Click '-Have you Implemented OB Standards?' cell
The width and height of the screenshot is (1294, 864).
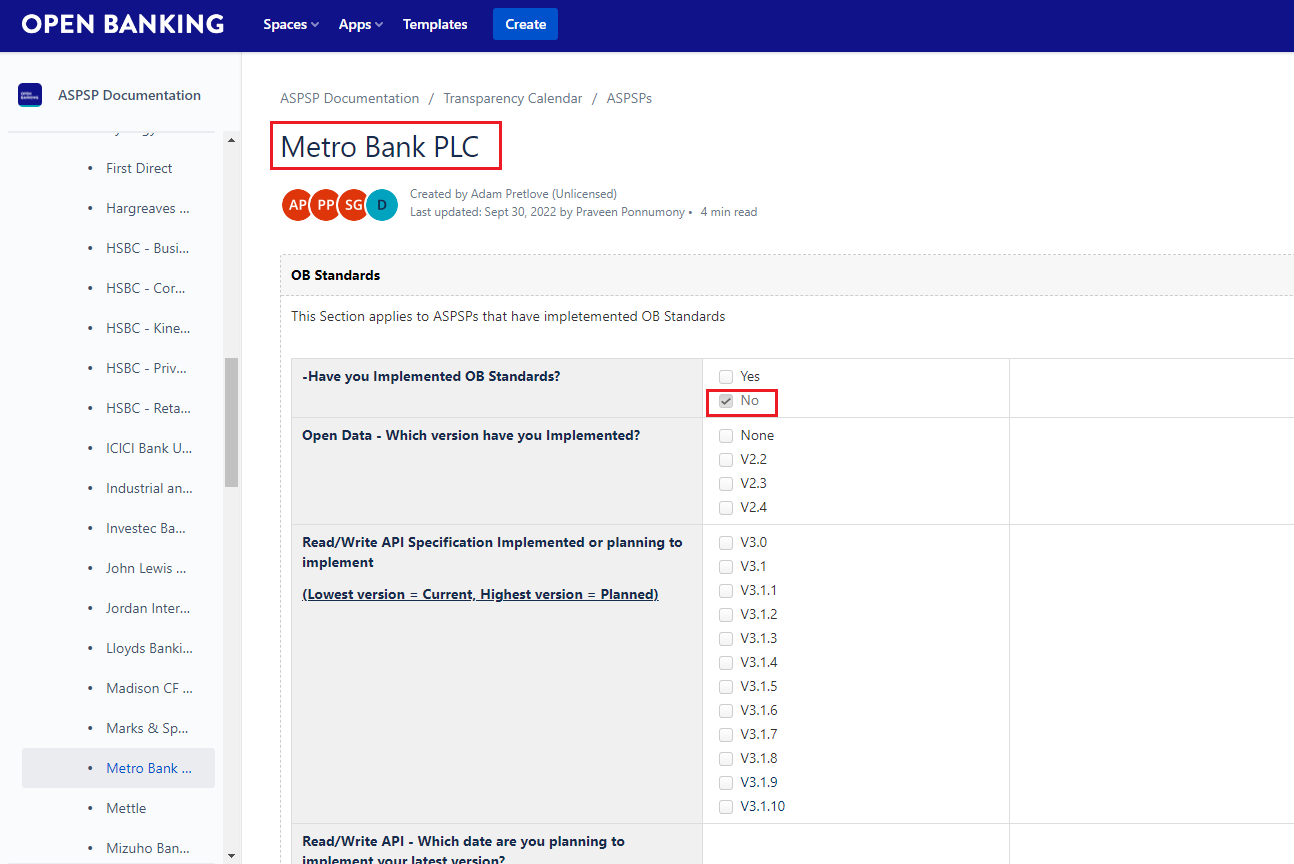click(x=497, y=388)
